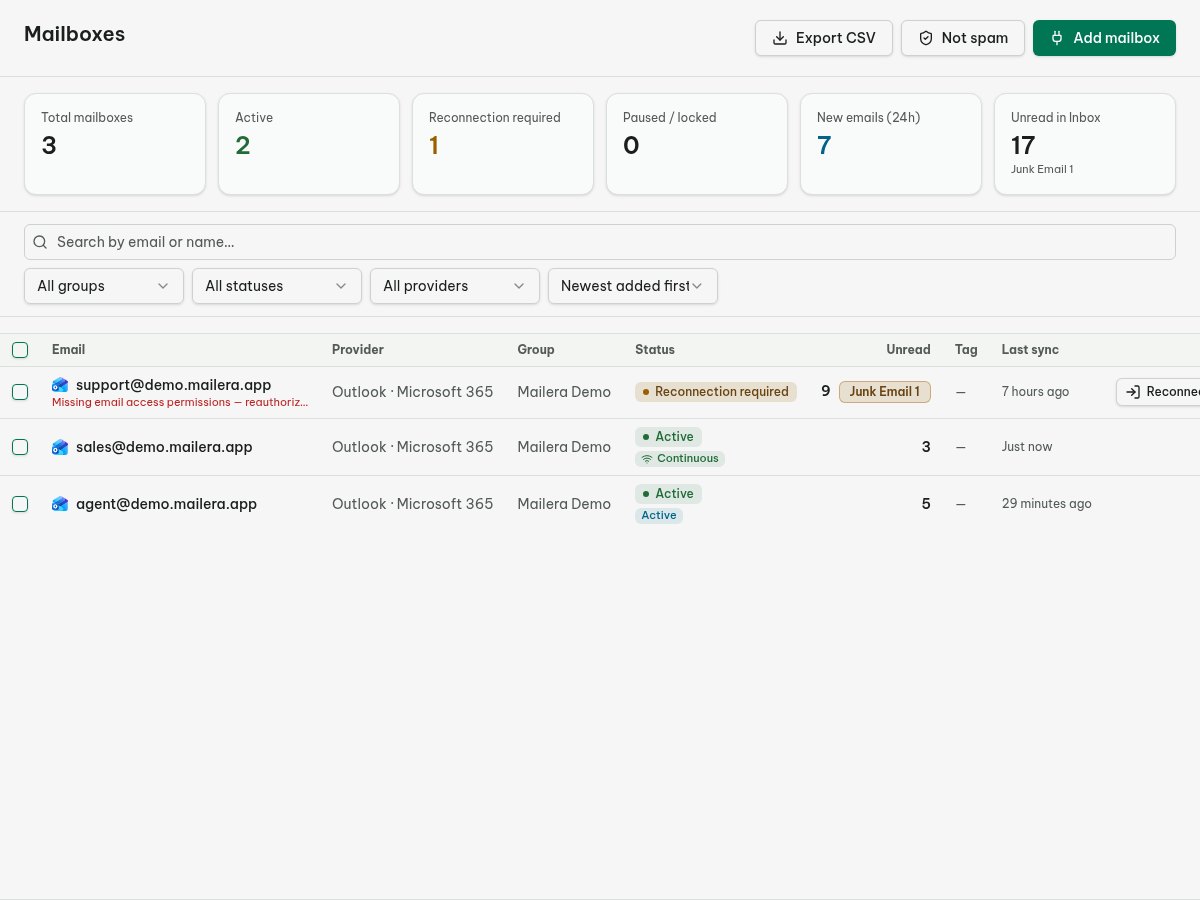Click the Junk Email 1 badge in support row

click(885, 392)
